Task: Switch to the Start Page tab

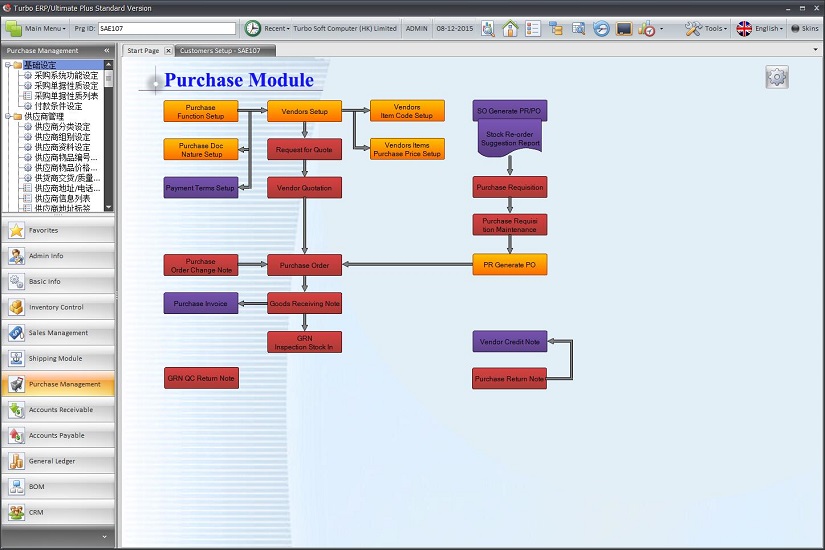Action: [143, 51]
